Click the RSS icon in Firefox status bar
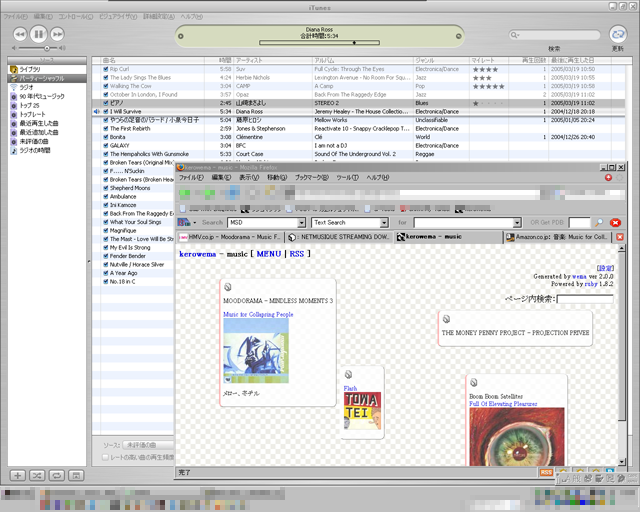640x512 pixels. pyautogui.click(x=546, y=472)
